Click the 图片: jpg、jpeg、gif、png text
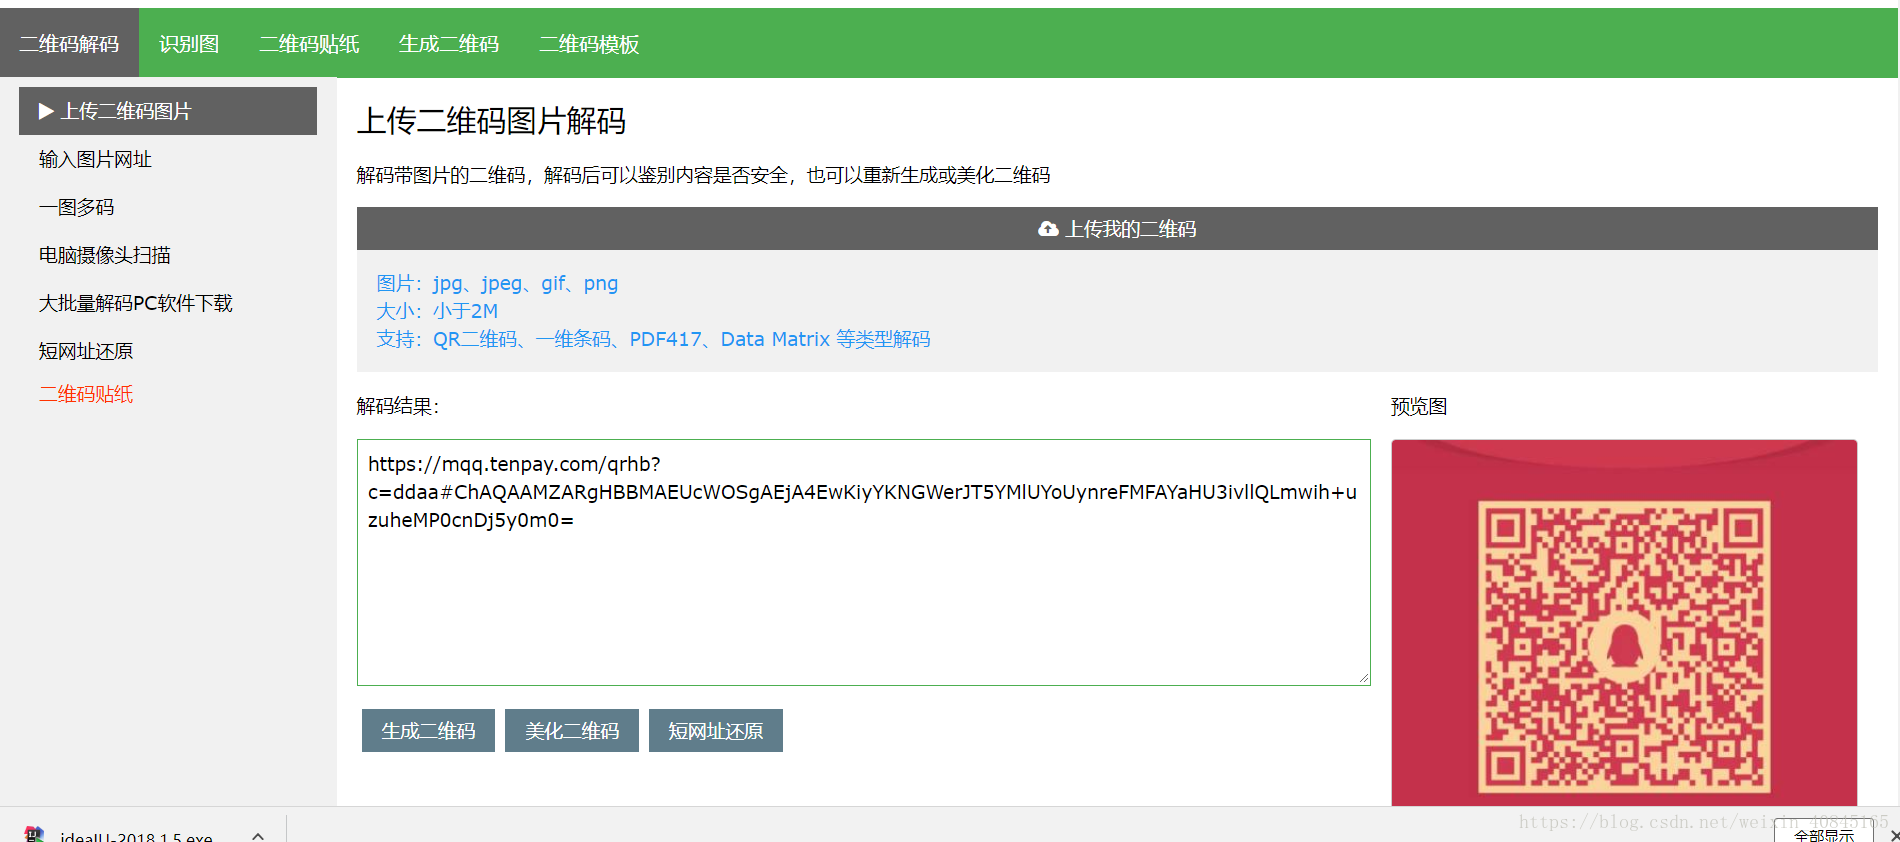The width and height of the screenshot is (1900, 842). point(497,283)
